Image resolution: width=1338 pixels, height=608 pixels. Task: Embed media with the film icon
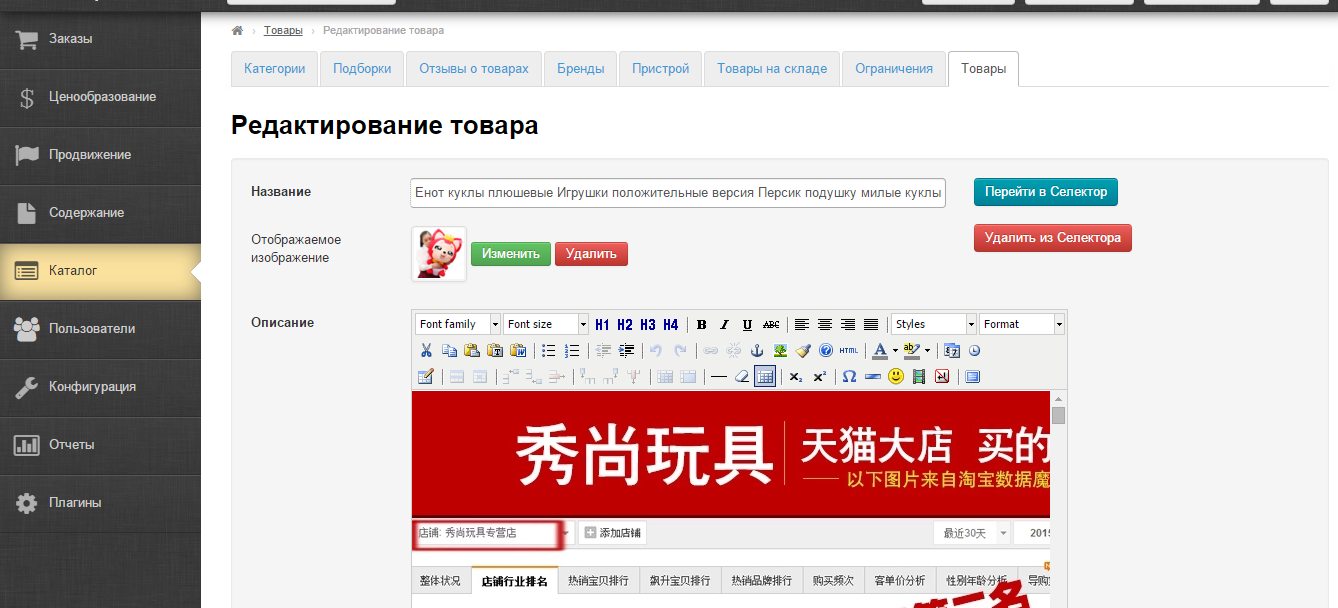pyautogui.click(x=919, y=377)
